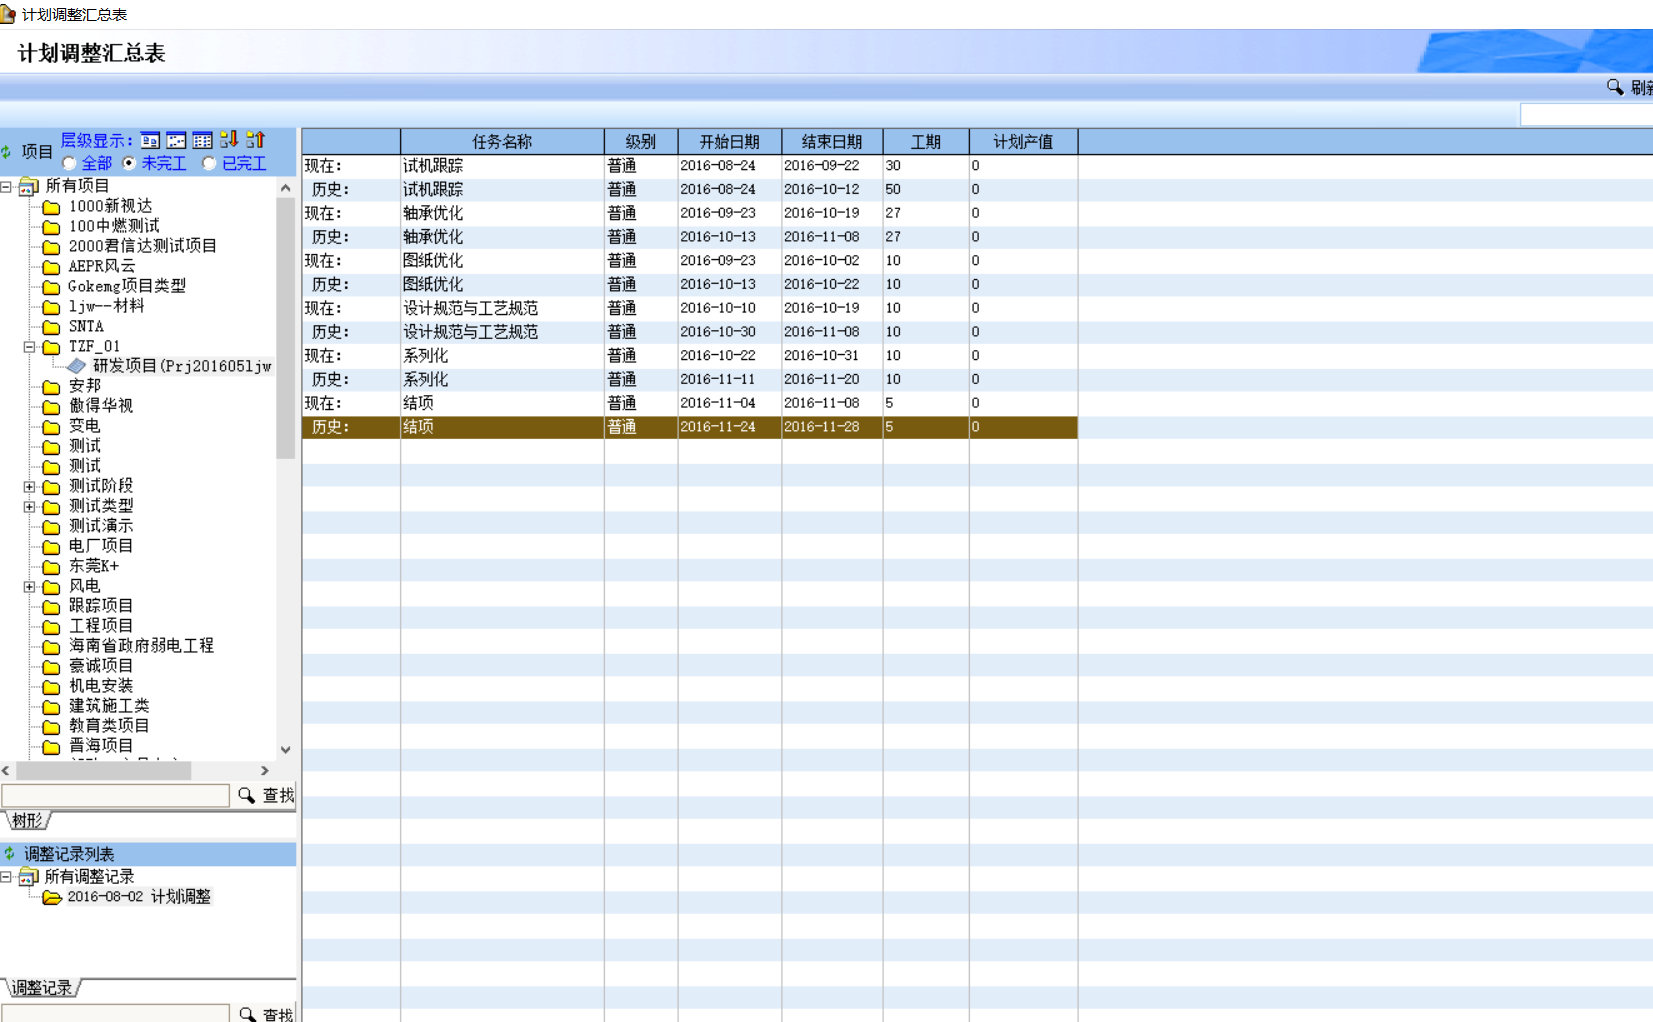Collapse the TZF_01 folder node
This screenshot has width=1653, height=1022.
[29, 347]
